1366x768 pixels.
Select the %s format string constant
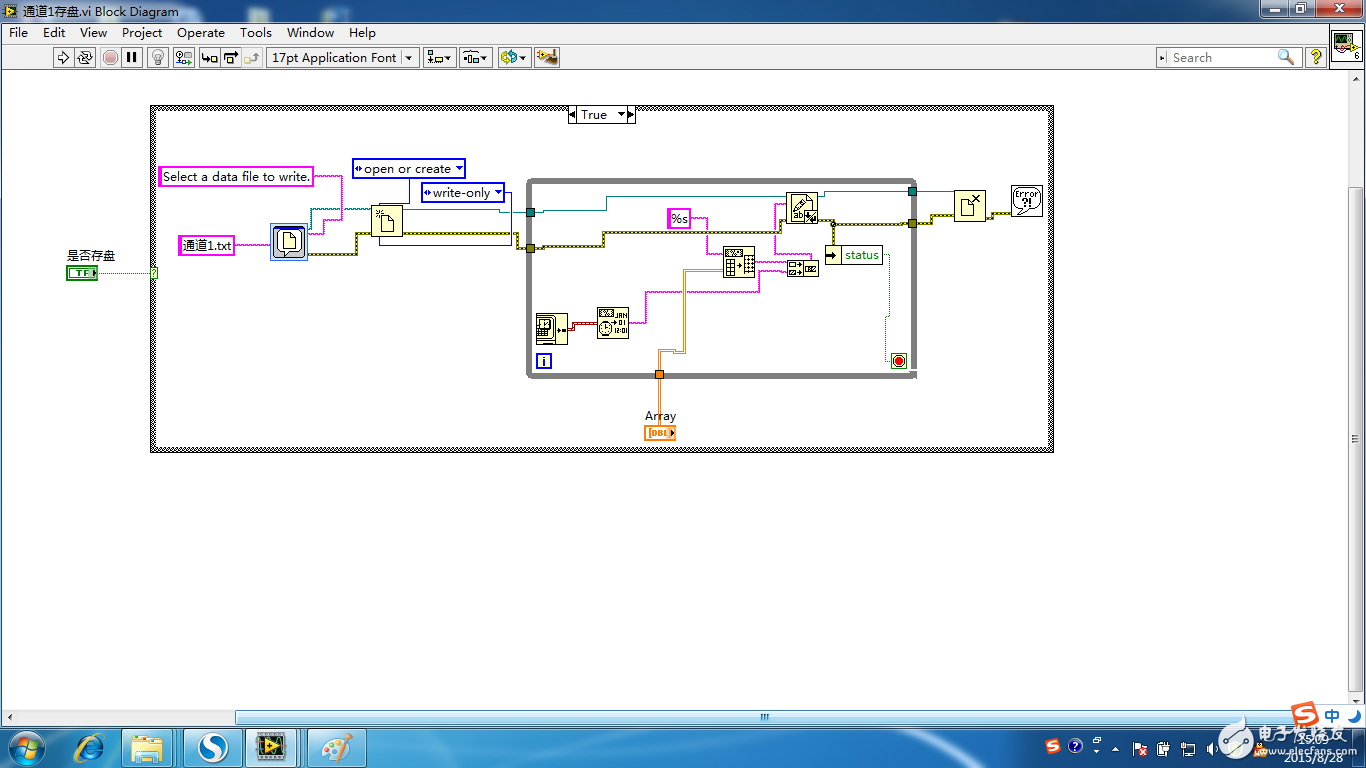(680, 218)
